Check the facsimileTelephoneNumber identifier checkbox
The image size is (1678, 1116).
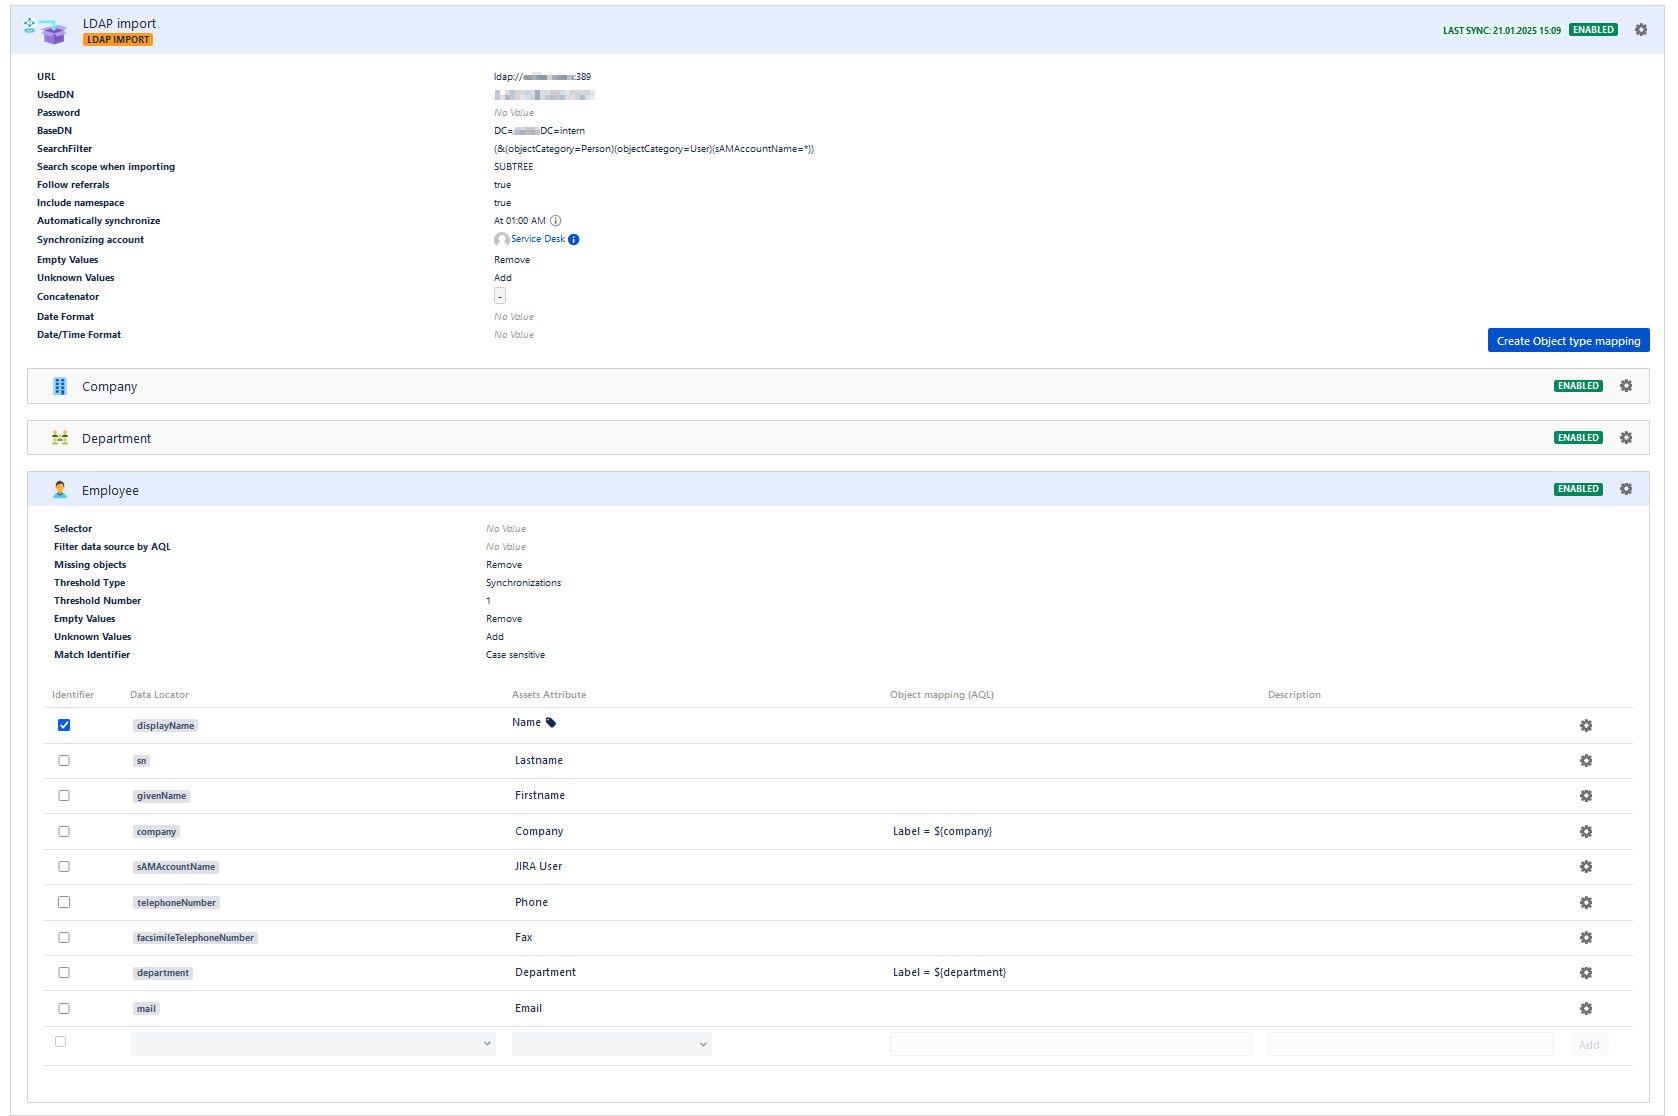[64, 937]
